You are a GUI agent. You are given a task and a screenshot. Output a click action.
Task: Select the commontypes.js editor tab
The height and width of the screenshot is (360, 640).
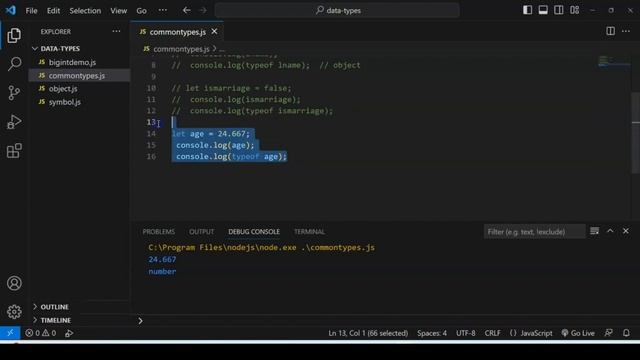[177, 32]
